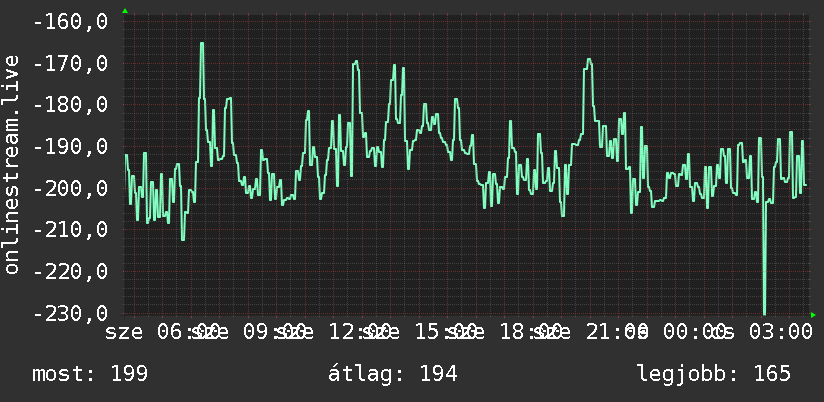The image size is (824, 402).
Task: Click the -220,0 y-axis label
Action: (x=70, y=272)
